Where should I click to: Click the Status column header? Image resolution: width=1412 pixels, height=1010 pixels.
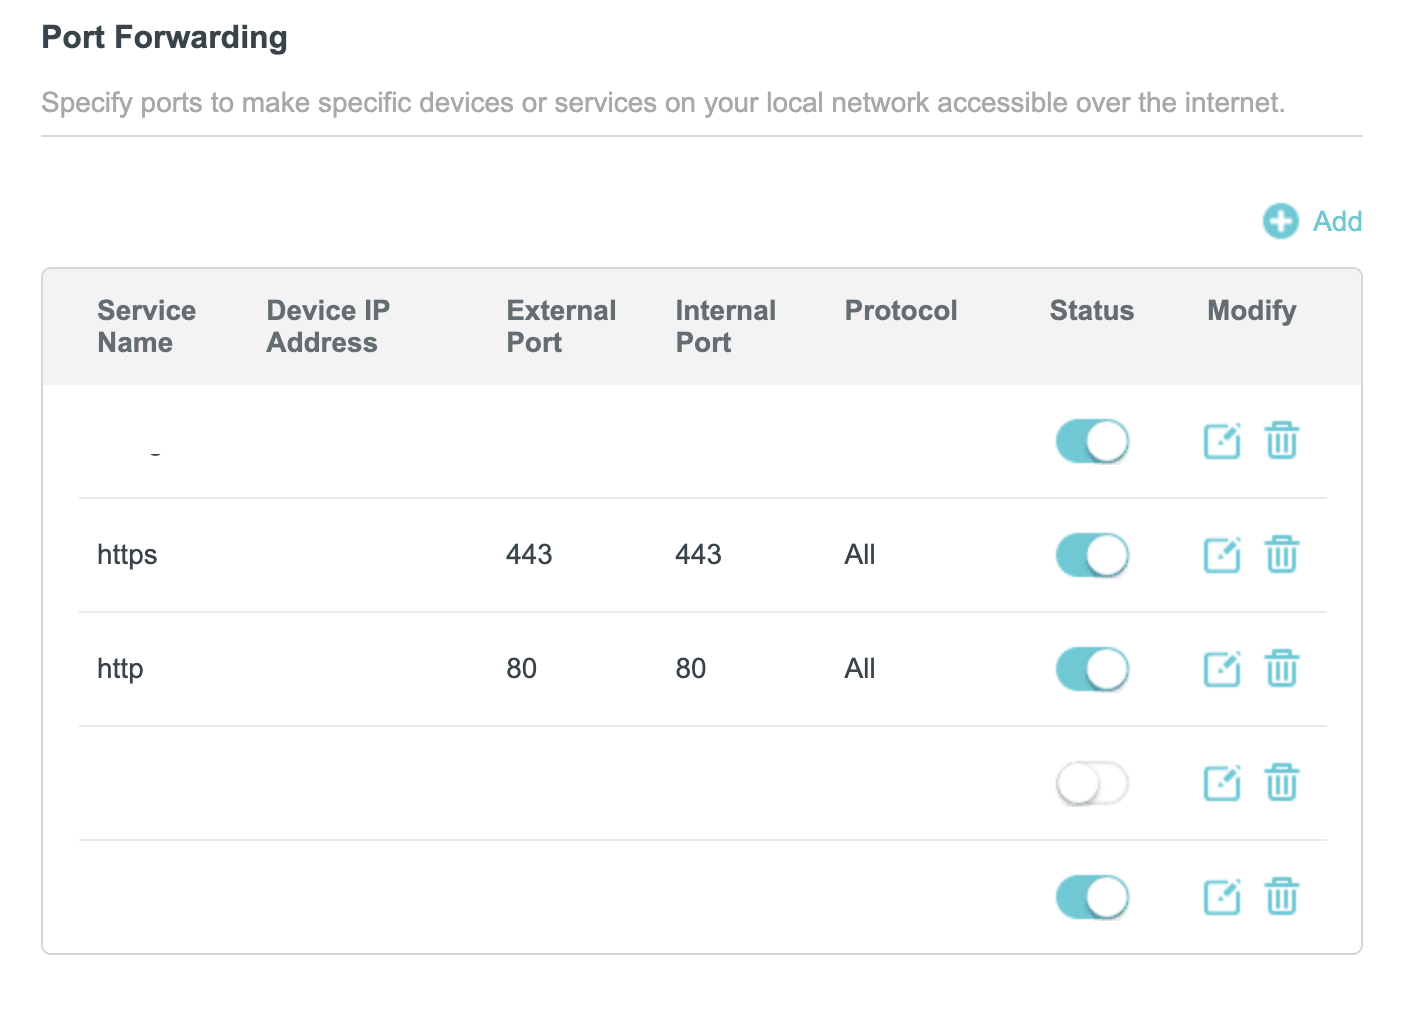tap(1091, 311)
